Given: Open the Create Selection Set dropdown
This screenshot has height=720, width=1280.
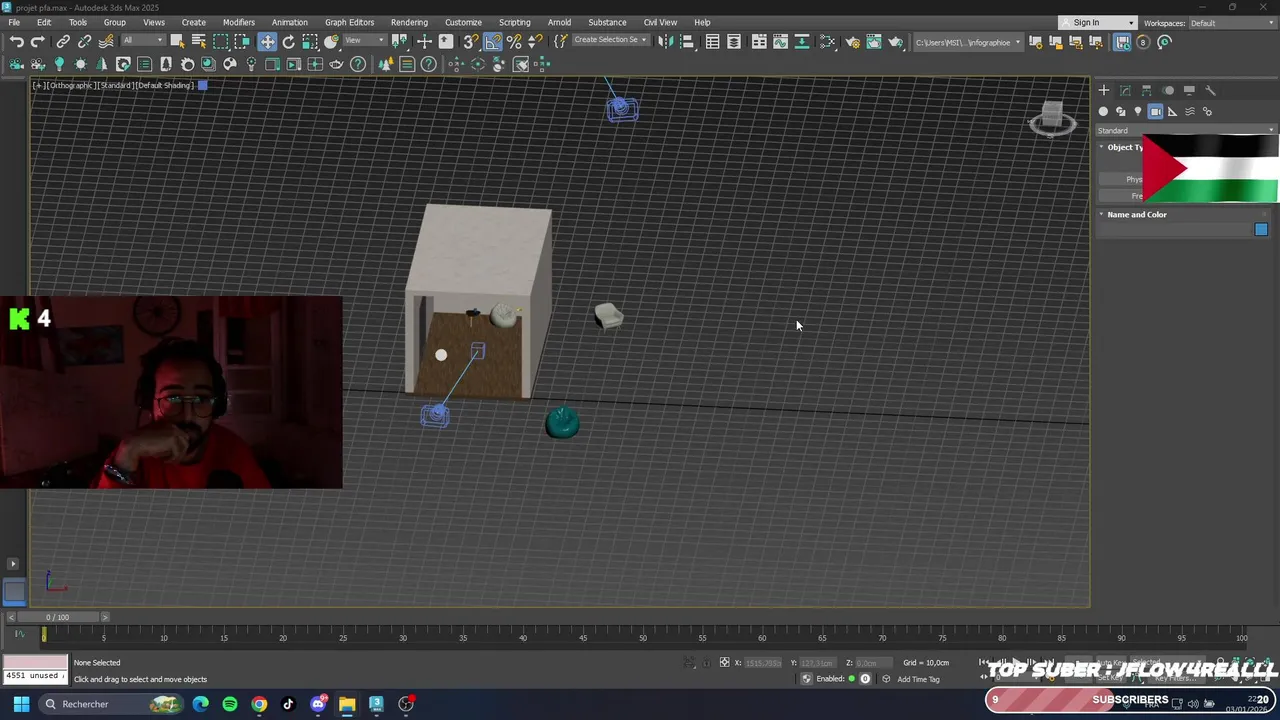Looking at the screenshot, I should point(611,41).
